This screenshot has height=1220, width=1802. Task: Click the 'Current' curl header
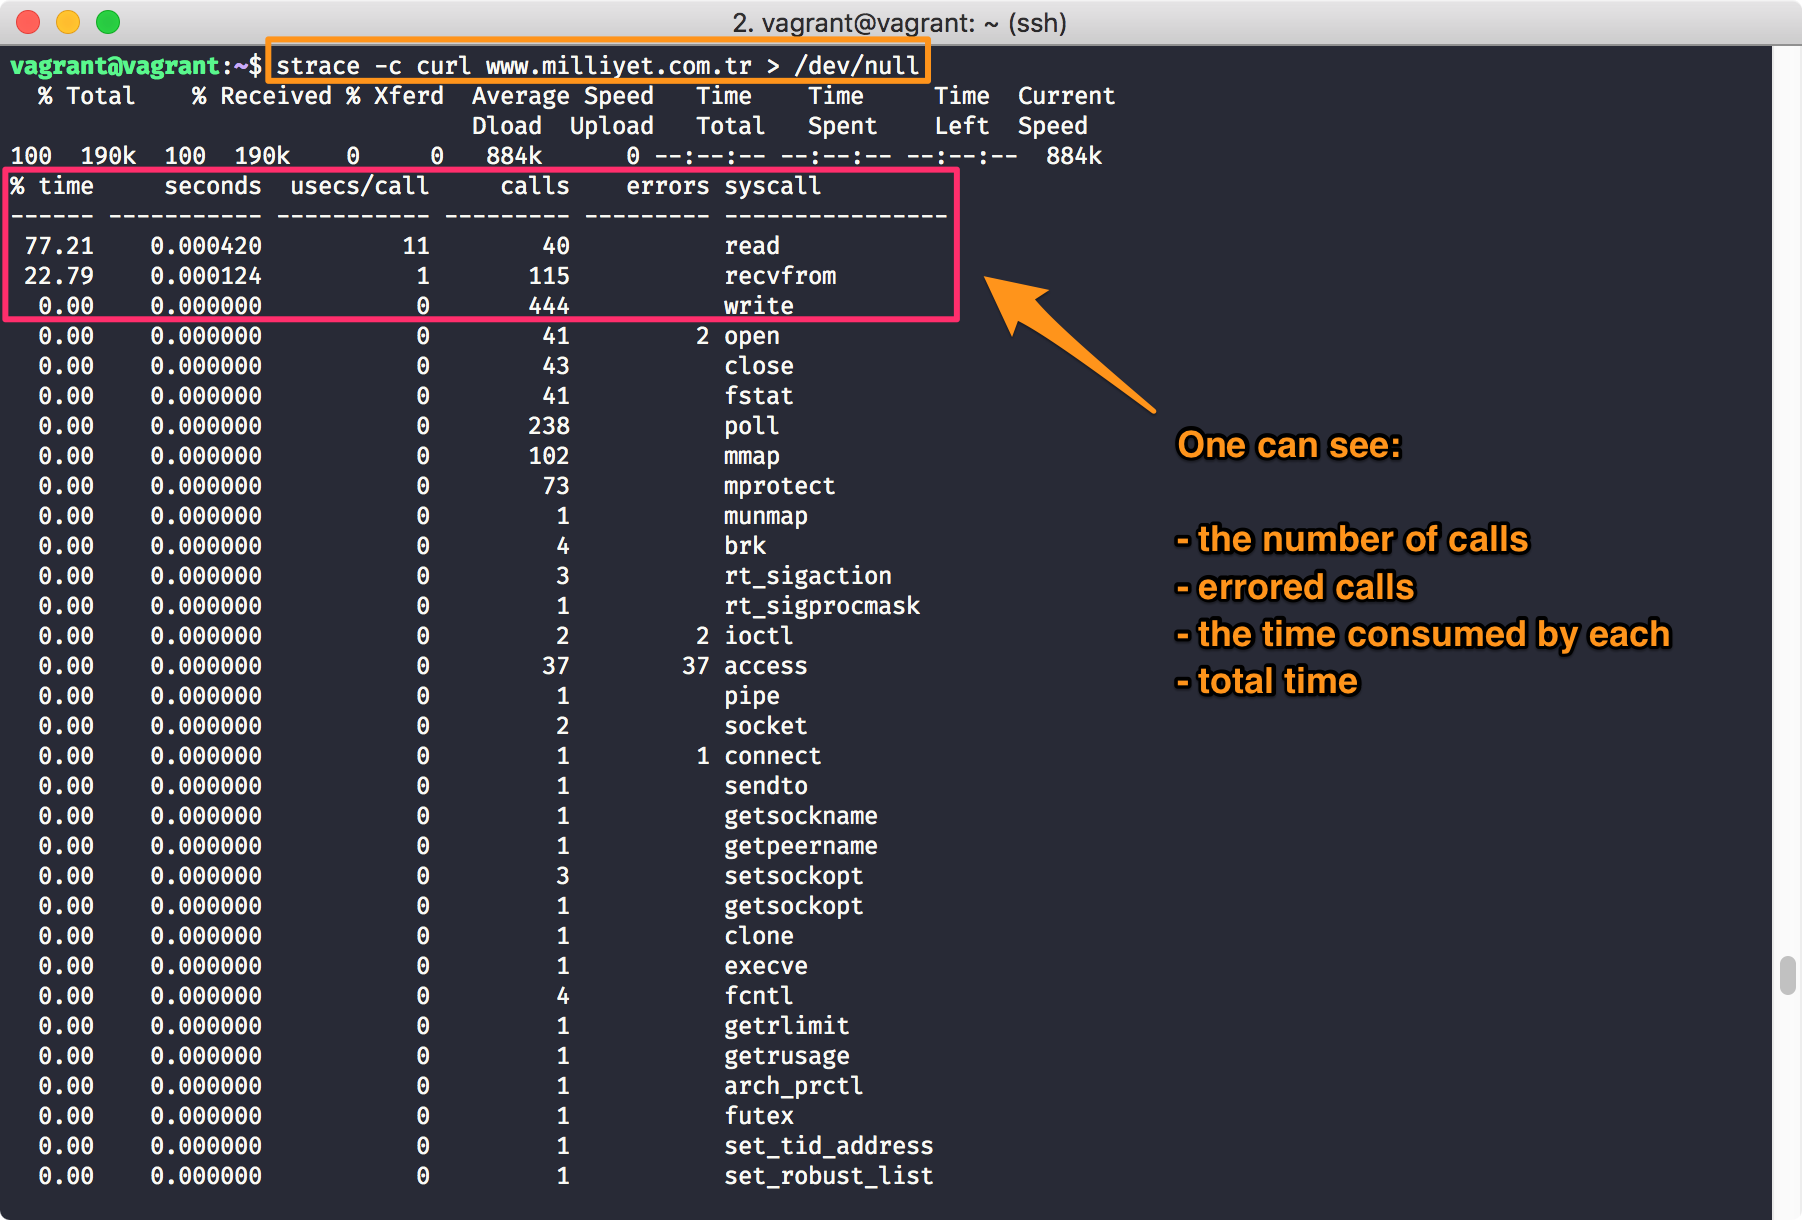tap(1066, 96)
